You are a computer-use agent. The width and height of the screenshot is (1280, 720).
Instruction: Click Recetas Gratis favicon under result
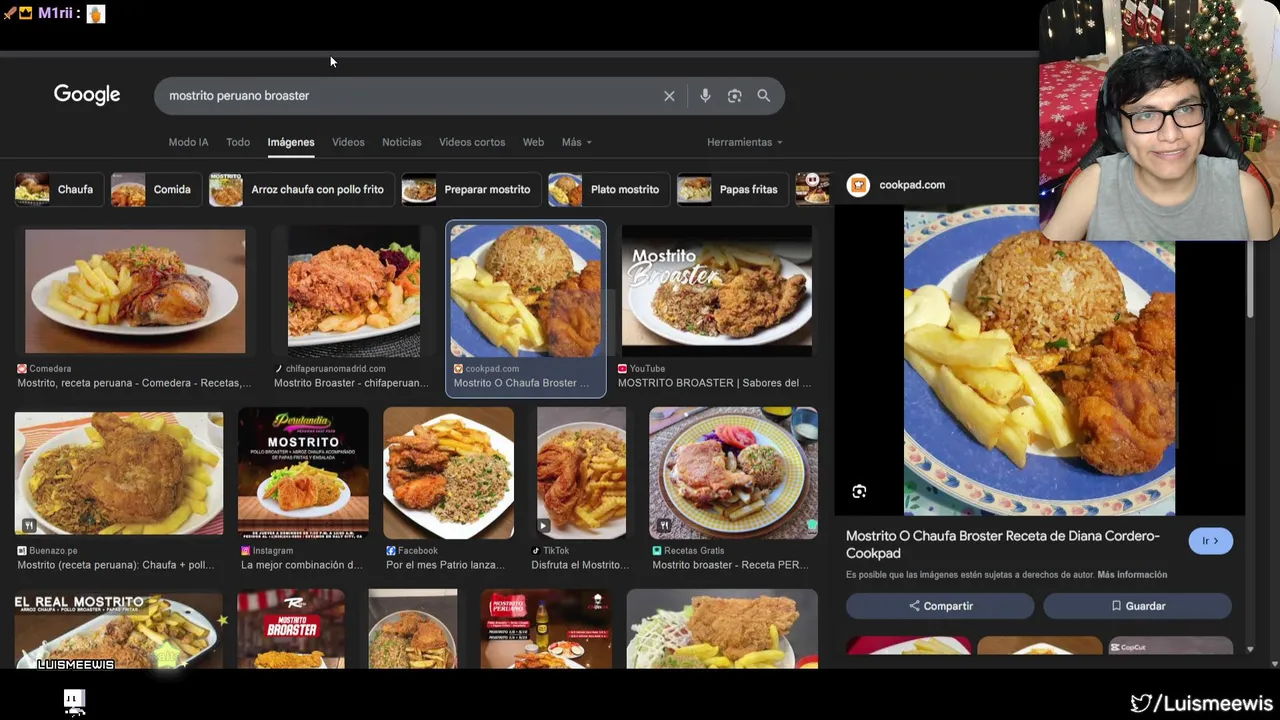pyautogui.click(x=657, y=551)
